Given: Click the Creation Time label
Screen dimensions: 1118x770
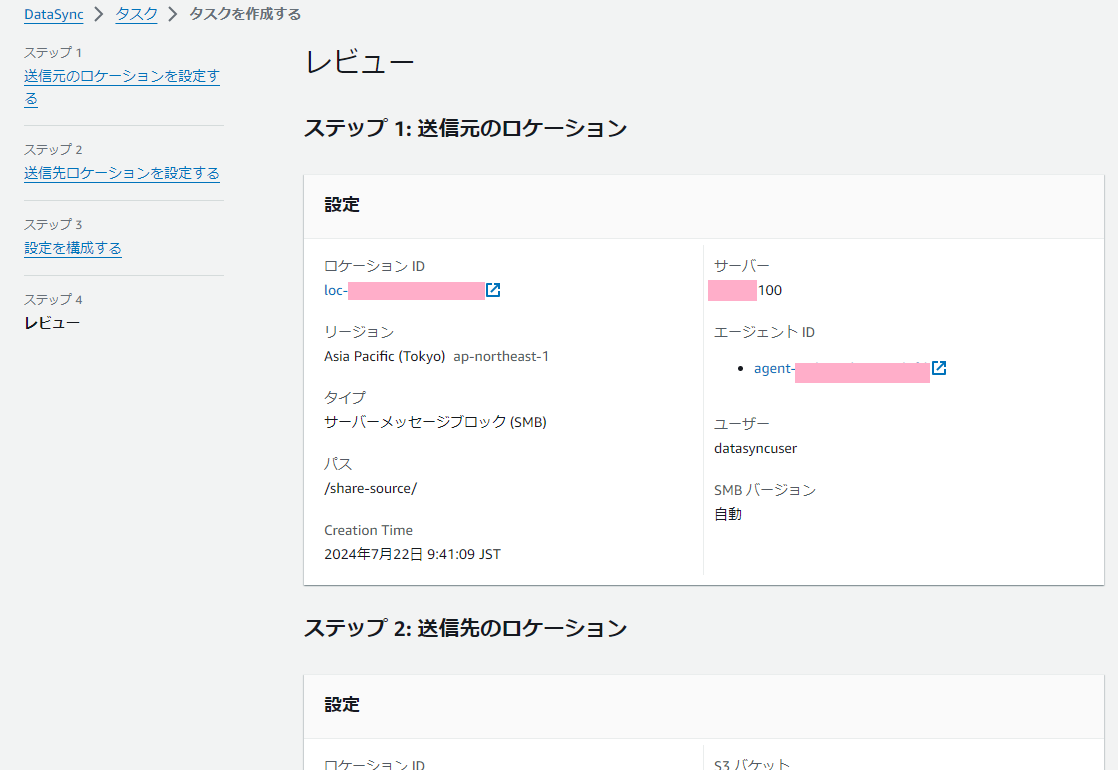Looking at the screenshot, I should 369,530.
